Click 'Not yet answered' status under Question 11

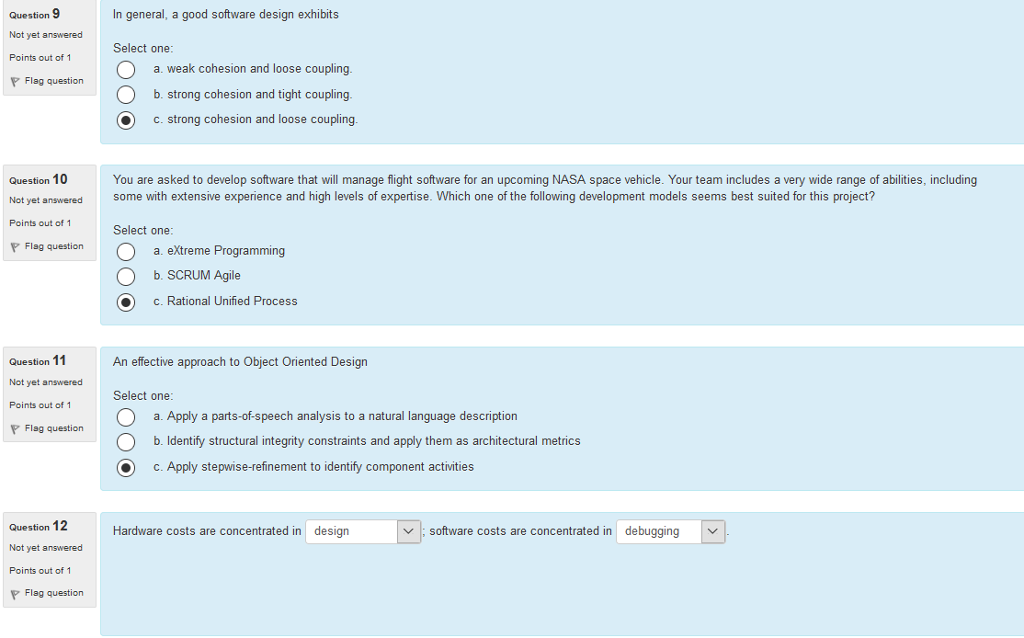coord(46,383)
